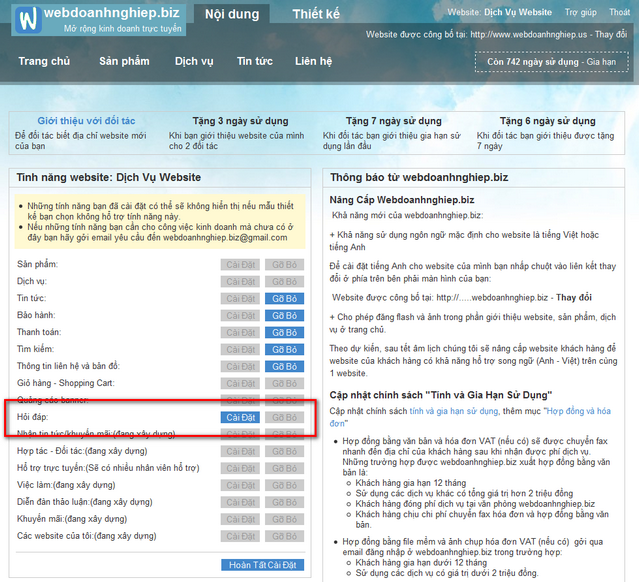Click Gỡ Bỏ button for Dịch vụ
This screenshot has height=582, width=639.
(x=284, y=282)
